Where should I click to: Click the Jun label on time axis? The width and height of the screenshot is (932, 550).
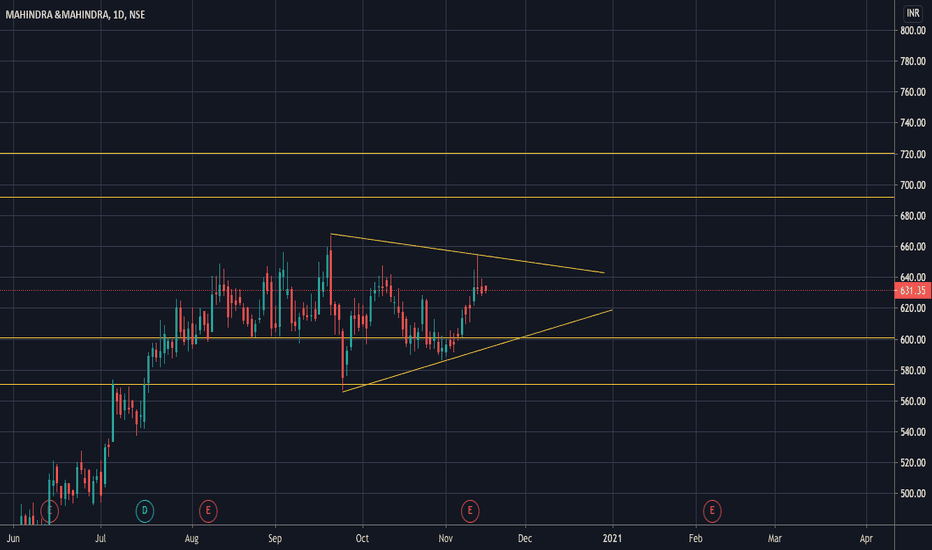[13, 539]
